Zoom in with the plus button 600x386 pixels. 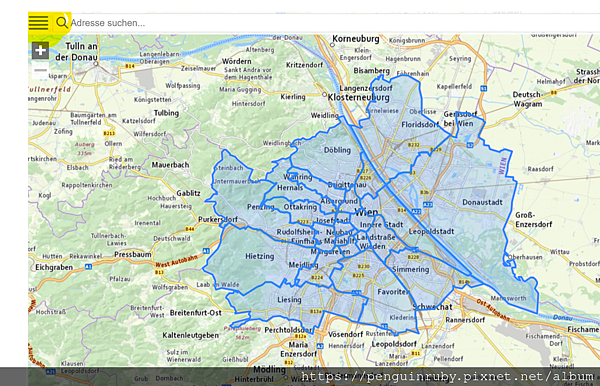[40, 50]
